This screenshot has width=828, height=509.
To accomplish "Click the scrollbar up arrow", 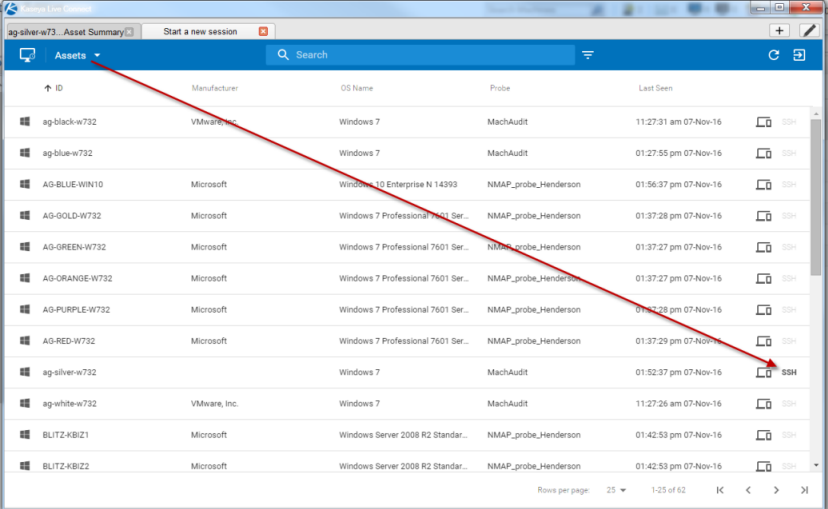I will tap(816, 114).
